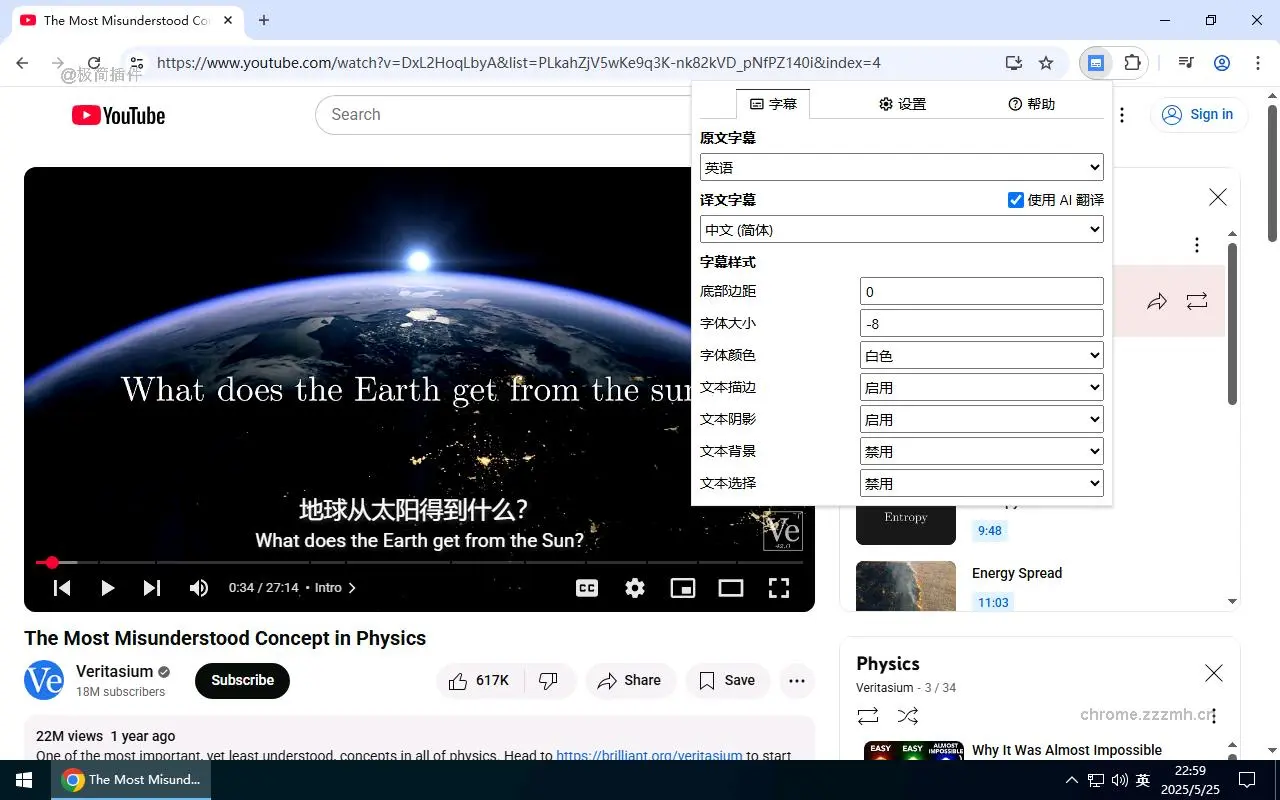Click the red playhead on the video progress bar
Image resolution: width=1280 pixels, height=800 pixels.
52,562
